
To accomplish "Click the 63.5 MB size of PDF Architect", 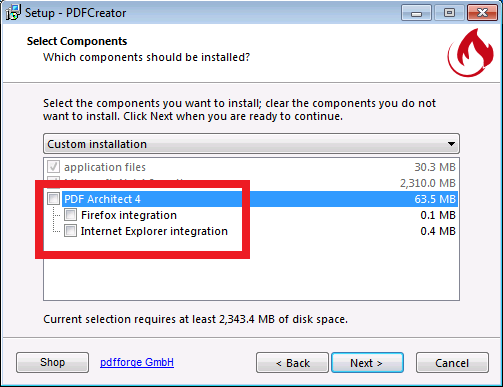I will point(435,199).
